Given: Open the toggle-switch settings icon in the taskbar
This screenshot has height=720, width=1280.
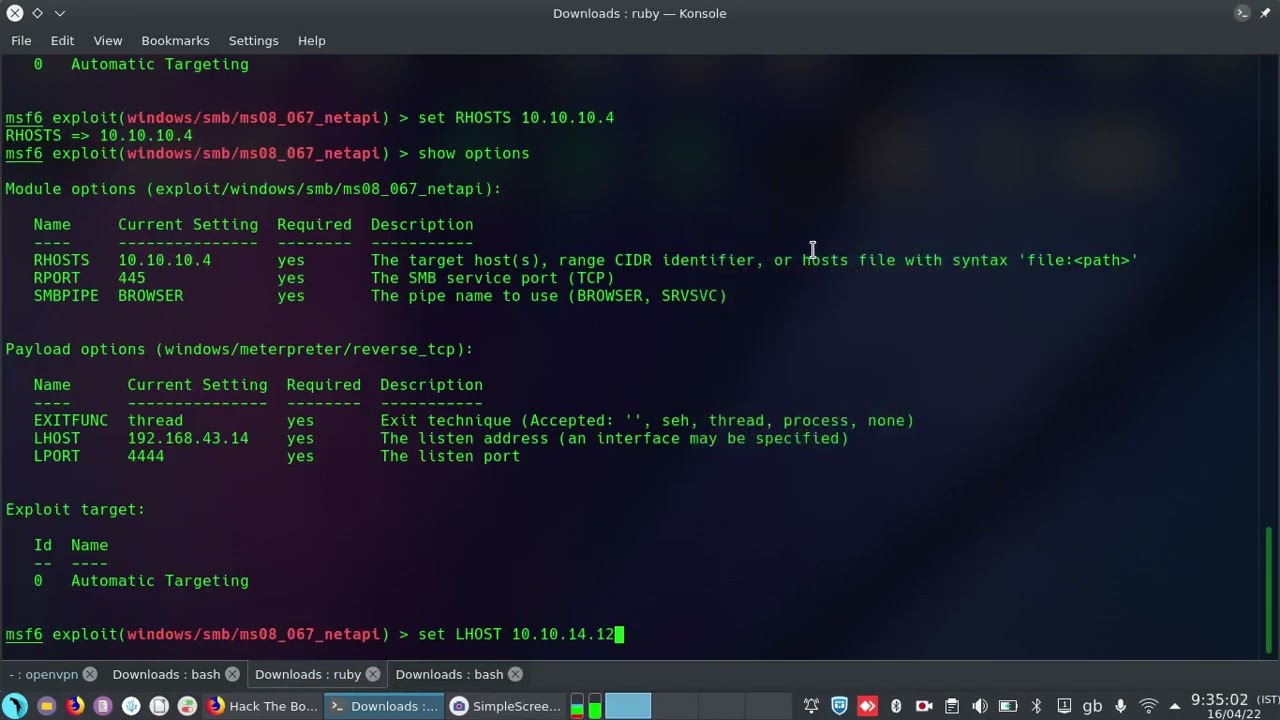Looking at the screenshot, I should coord(187,706).
